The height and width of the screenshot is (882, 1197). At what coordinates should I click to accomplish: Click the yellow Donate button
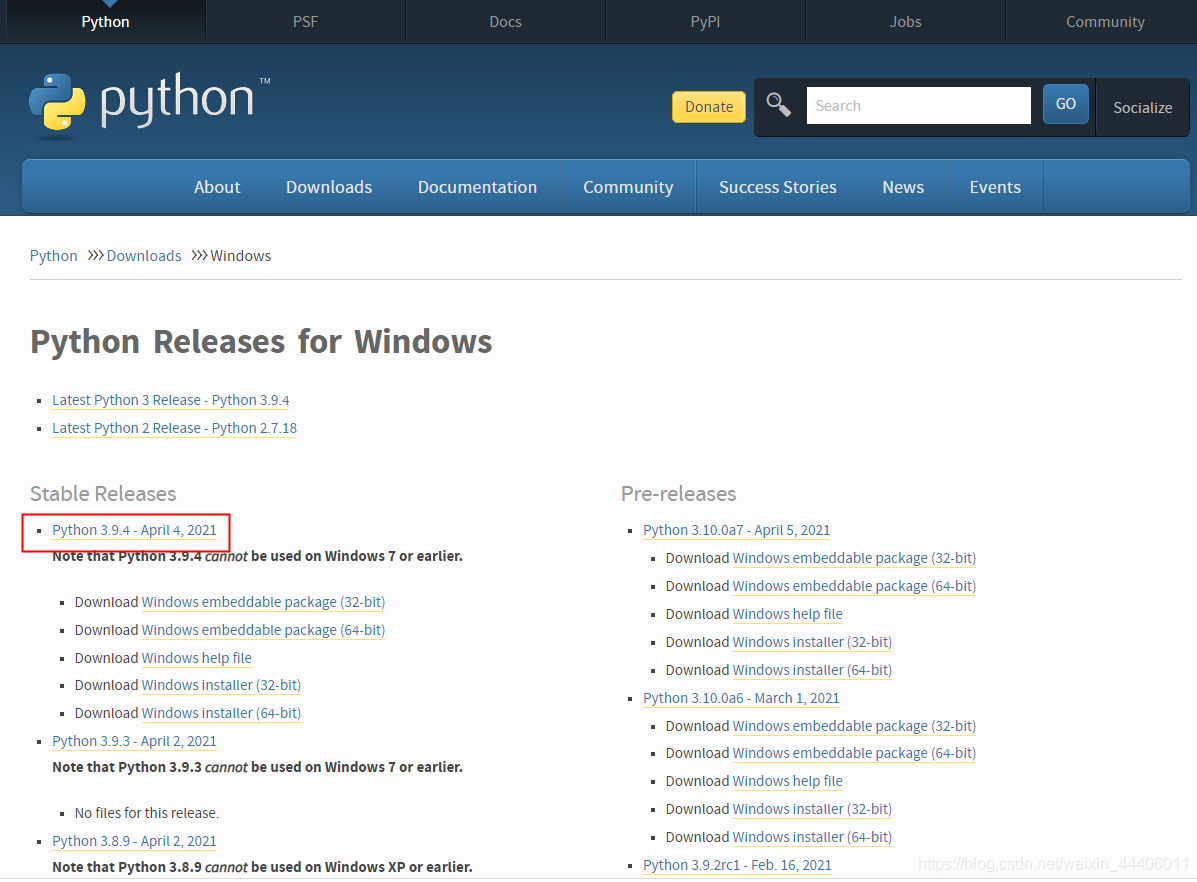(x=708, y=107)
